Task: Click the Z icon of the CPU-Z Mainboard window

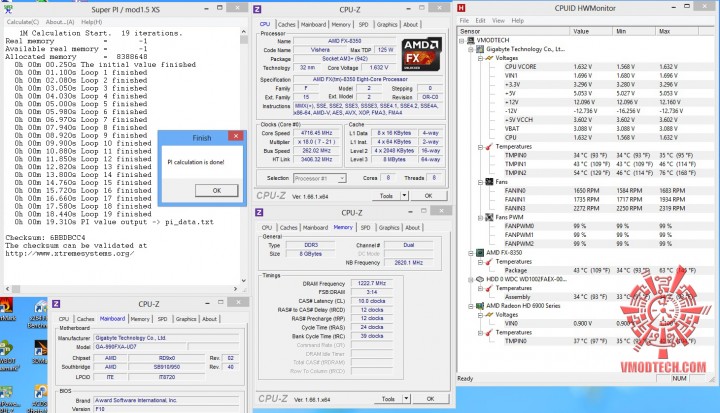Action: click(56, 304)
